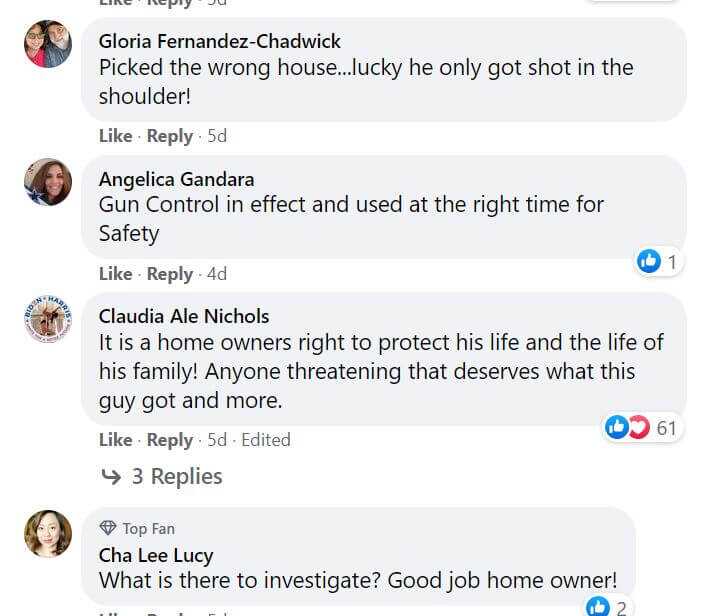Reply to Claudia Ale Nichols' comment
Screen dimensions: 726x616
pyautogui.click(x=169, y=440)
